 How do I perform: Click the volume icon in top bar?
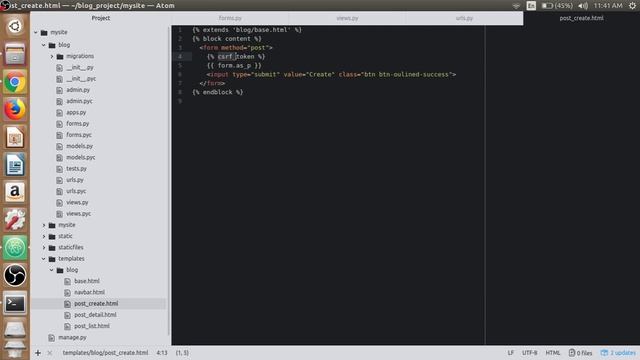click(x=583, y=6)
